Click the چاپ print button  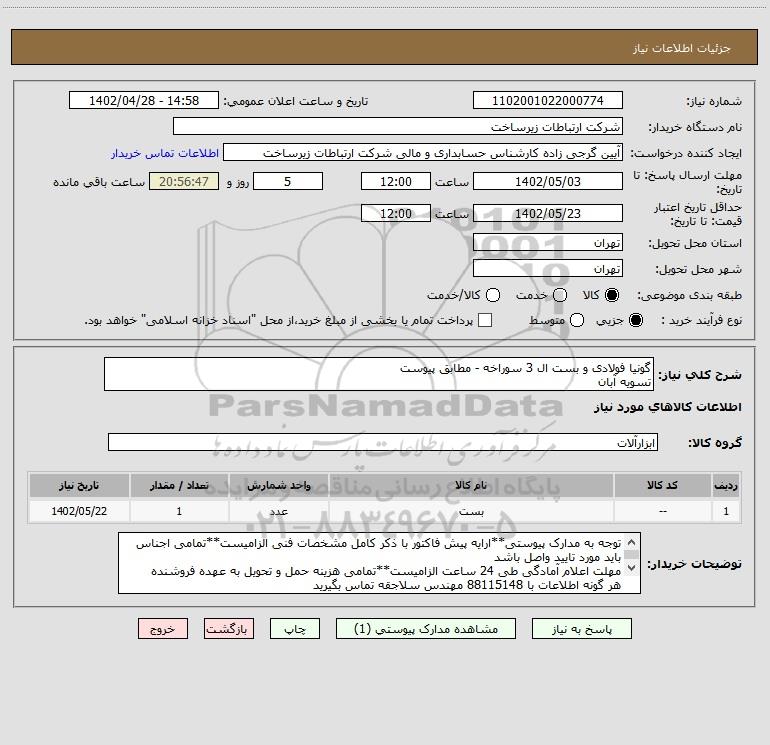[x=295, y=629]
